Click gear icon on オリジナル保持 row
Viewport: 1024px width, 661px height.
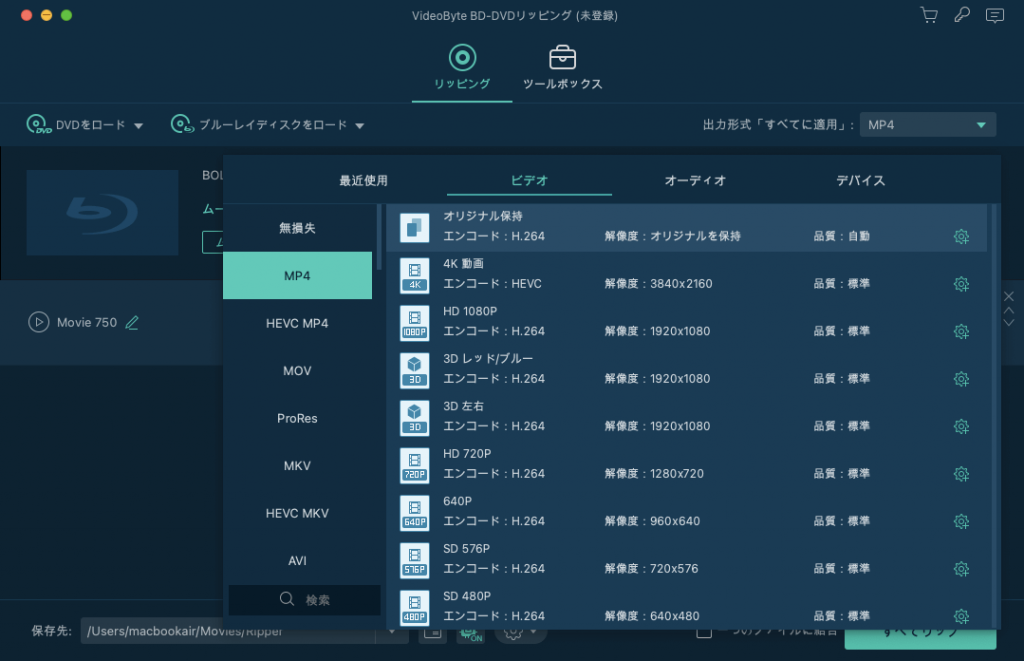click(x=961, y=236)
